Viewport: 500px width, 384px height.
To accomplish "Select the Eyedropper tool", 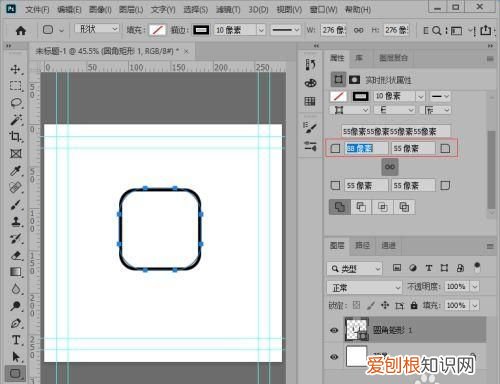I will coord(15,171).
